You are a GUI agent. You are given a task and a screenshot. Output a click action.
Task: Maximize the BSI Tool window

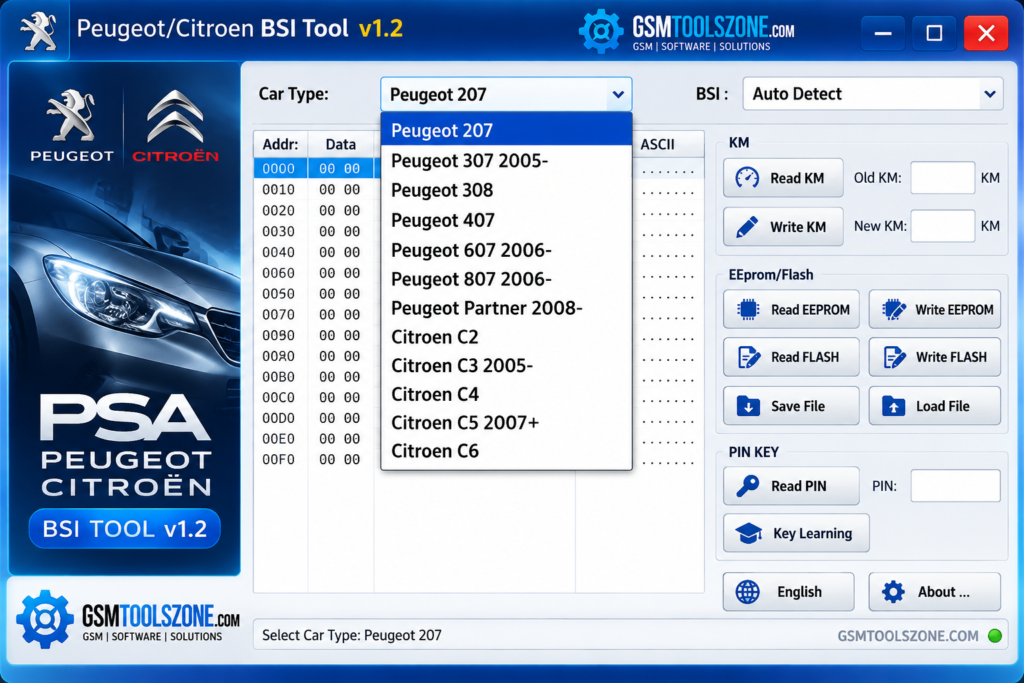(x=935, y=33)
